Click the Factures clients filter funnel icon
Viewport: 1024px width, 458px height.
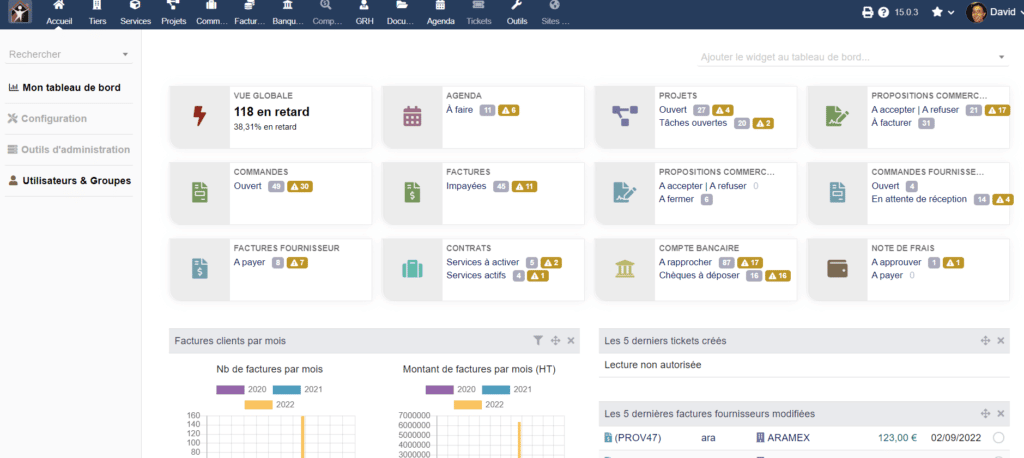538,340
